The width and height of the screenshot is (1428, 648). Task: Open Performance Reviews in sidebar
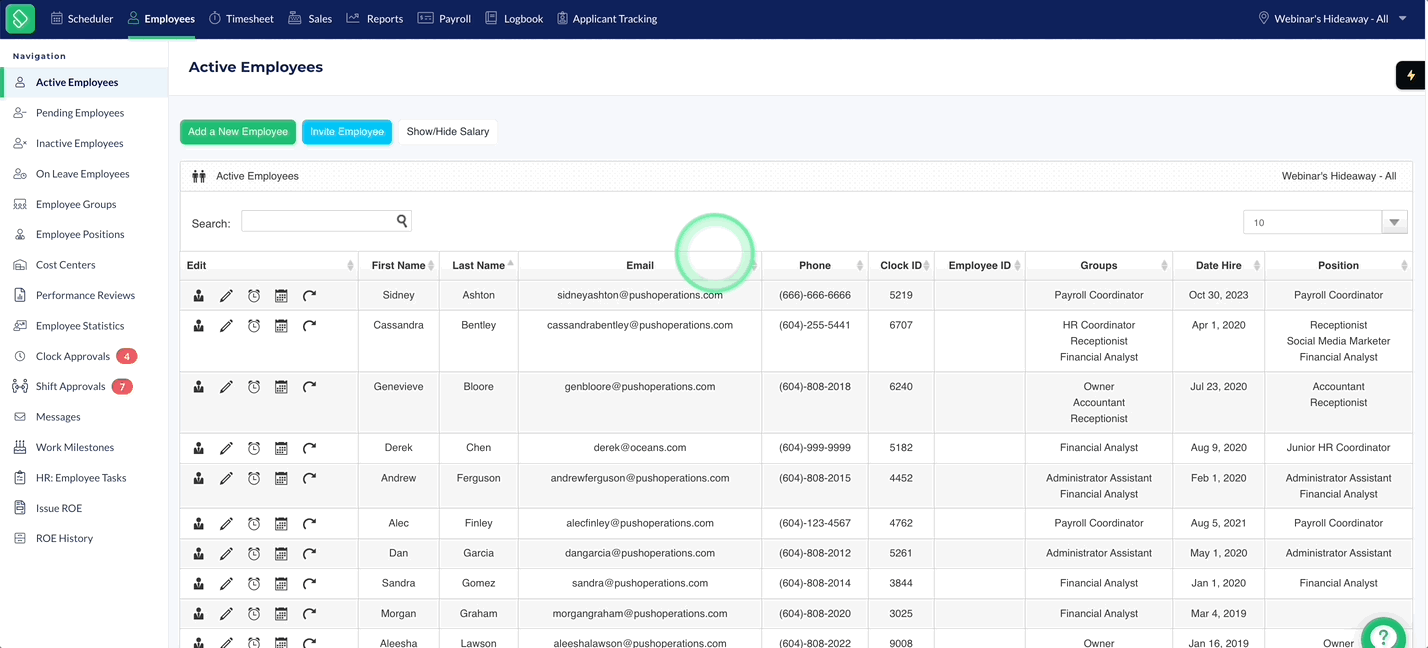tap(84, 295)
